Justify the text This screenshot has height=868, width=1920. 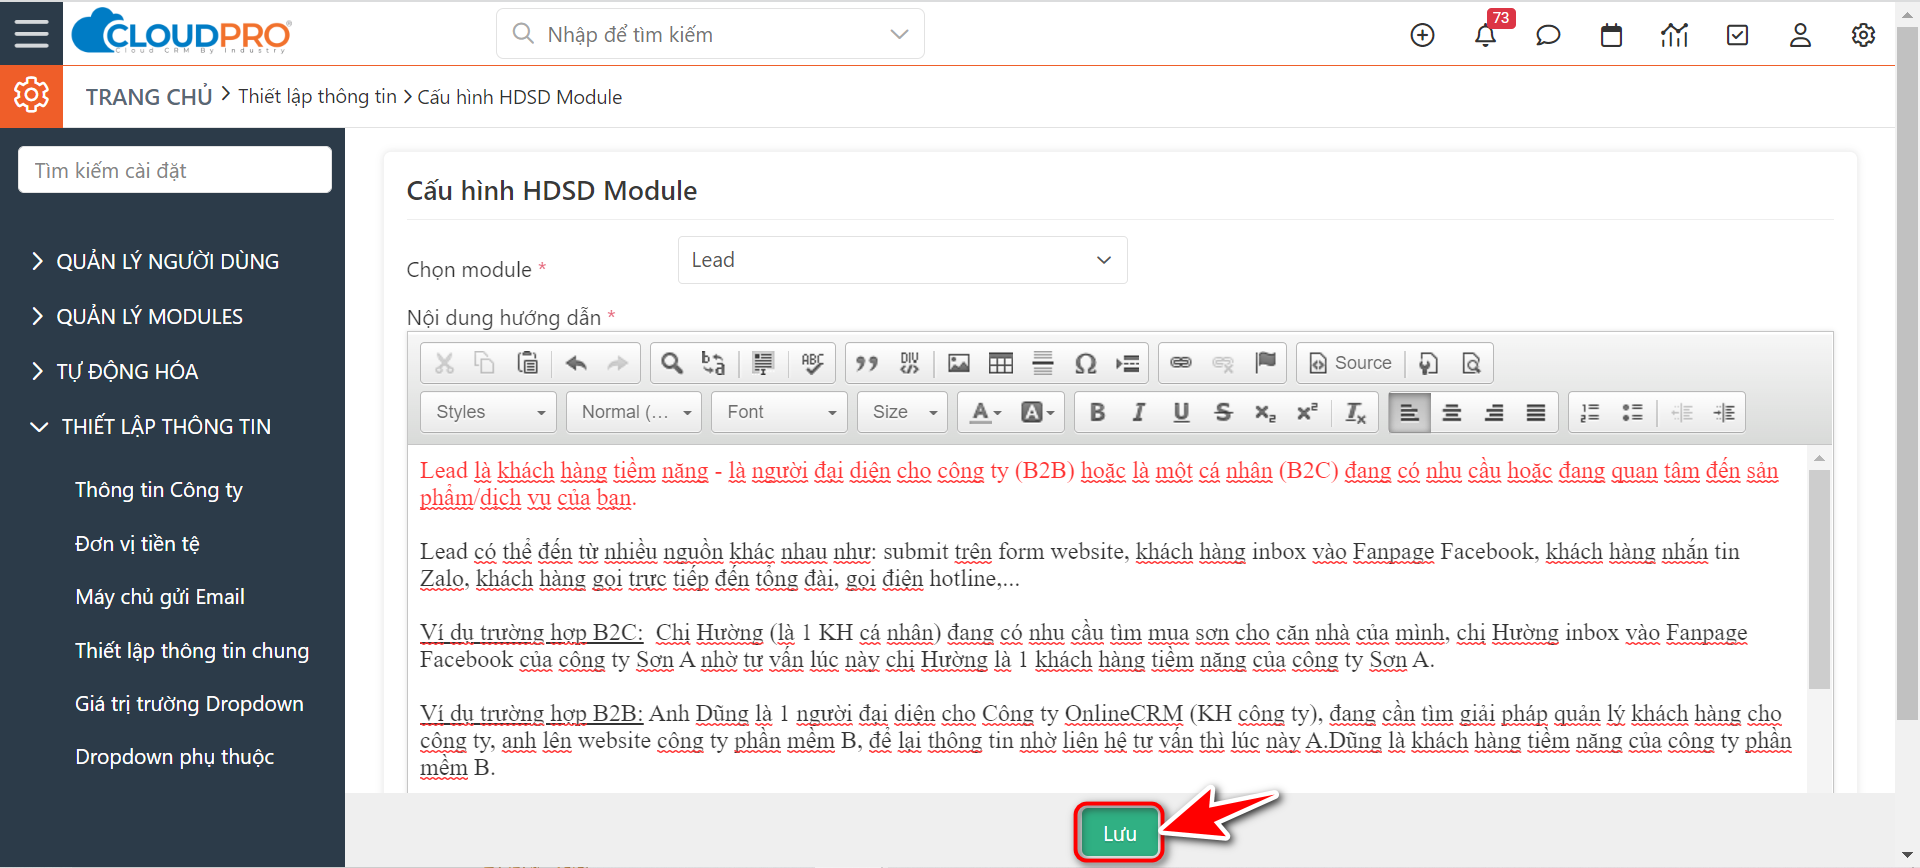[x=1536, y=412]
